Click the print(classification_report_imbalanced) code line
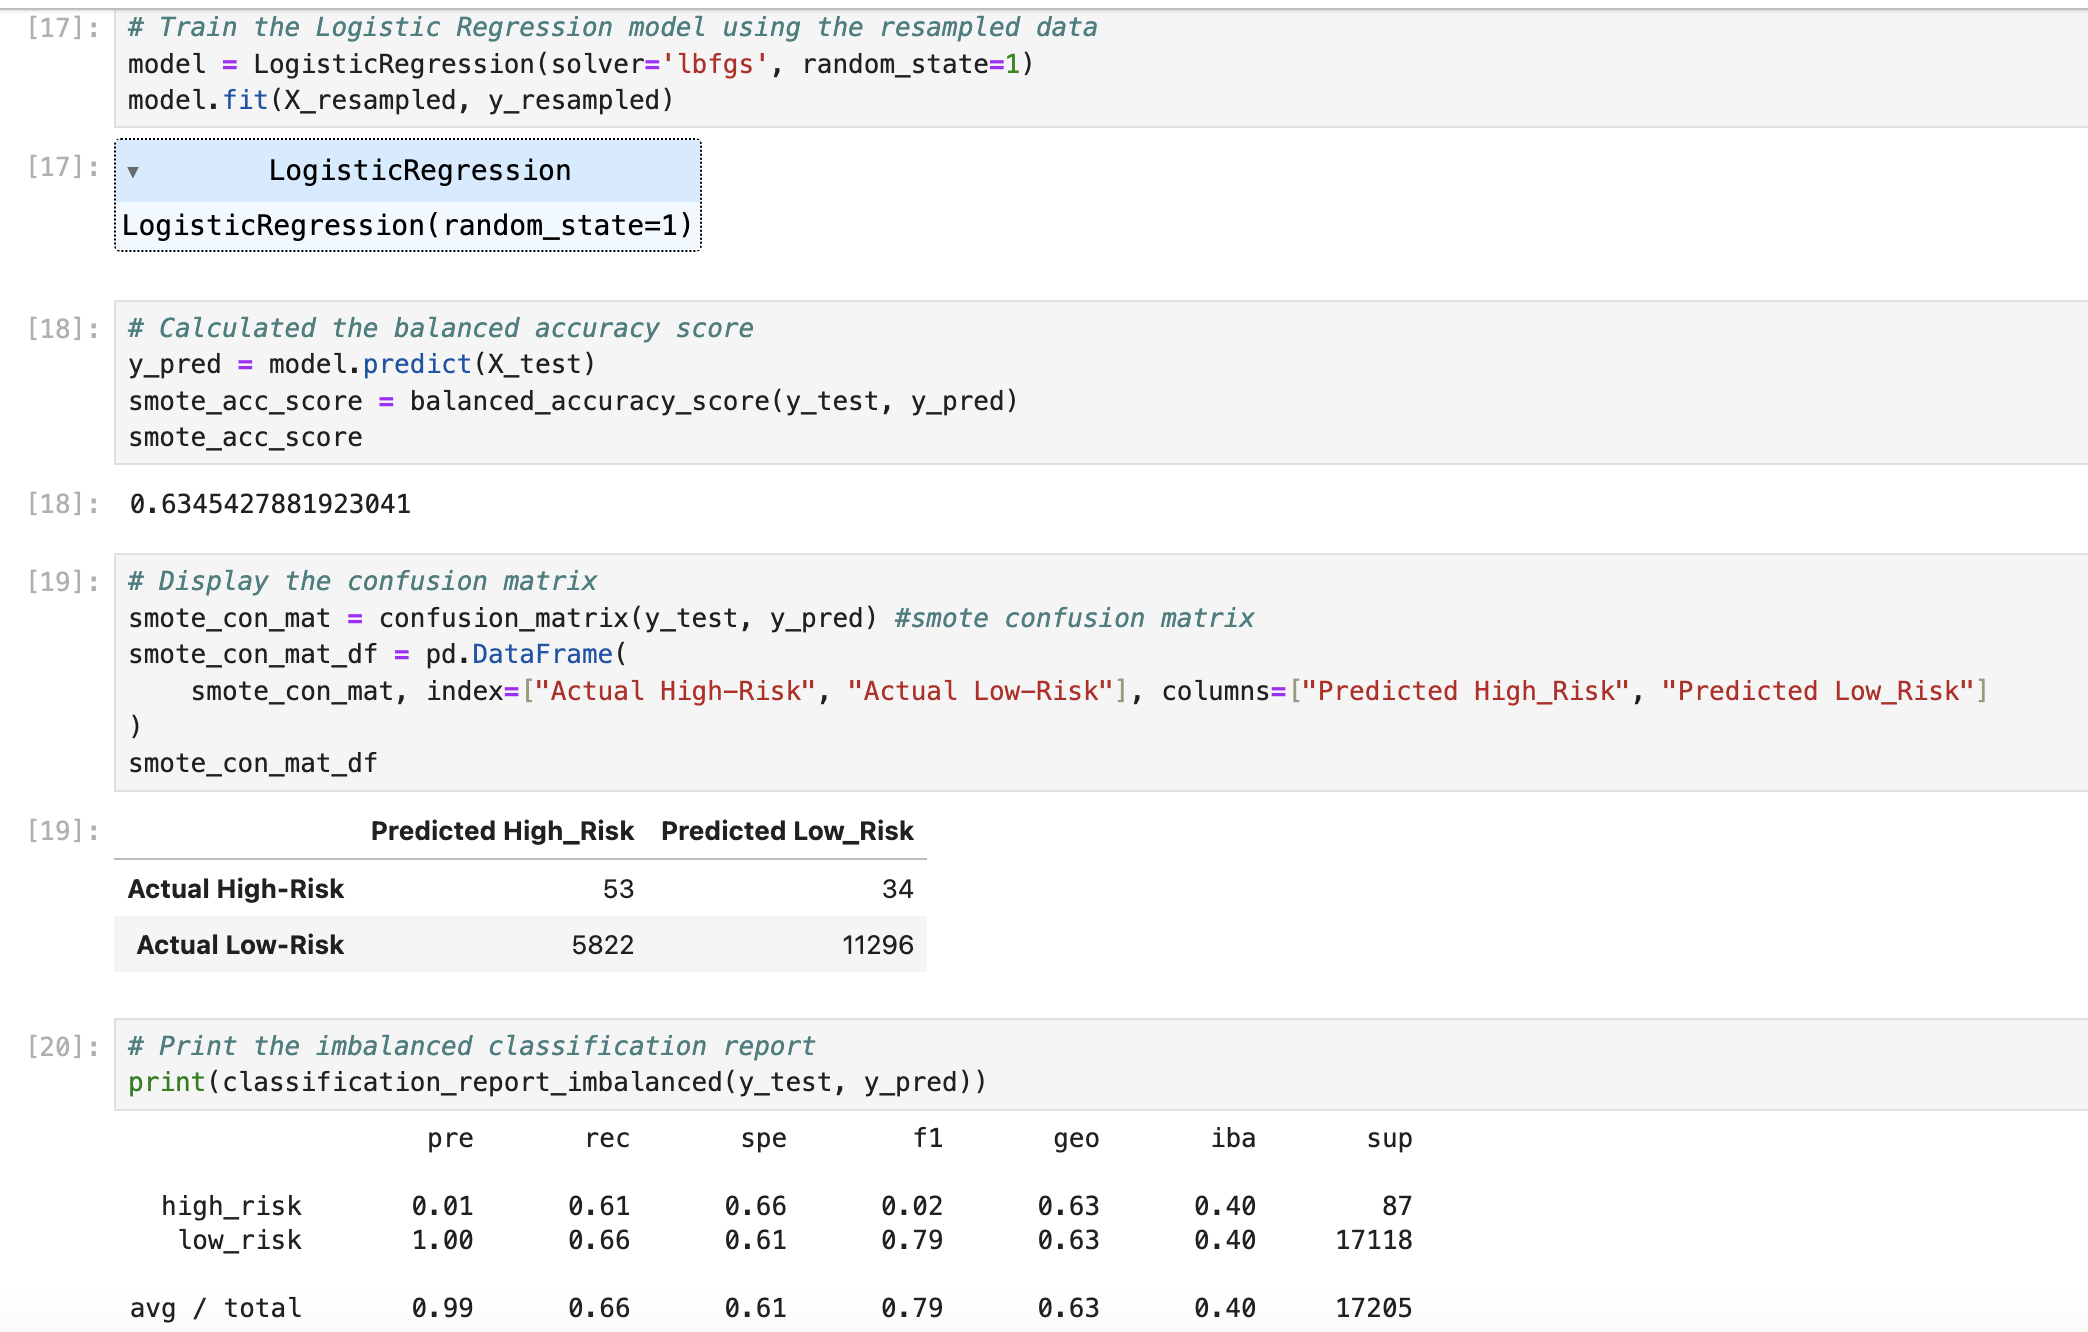The image size is (2088, 1332). pos(556,1082)
